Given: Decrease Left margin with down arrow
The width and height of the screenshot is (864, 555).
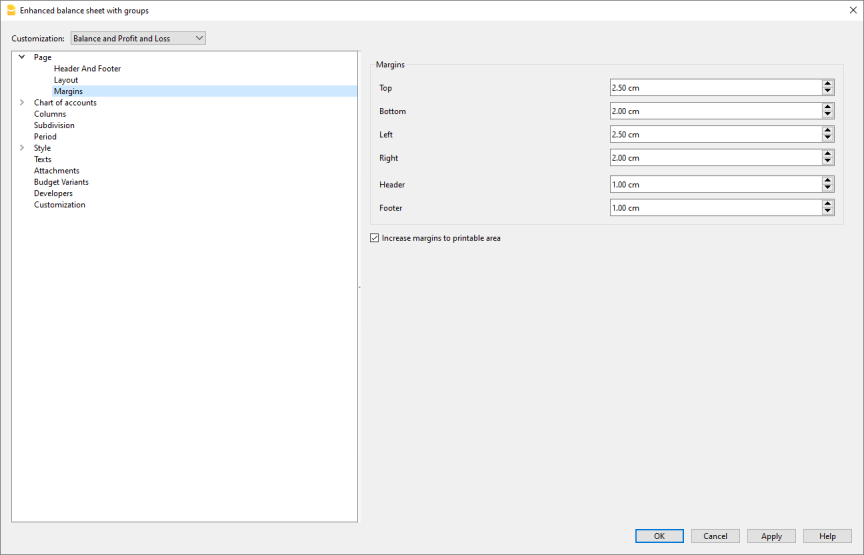Looking at the screenshot, I should pyautogui.click(x=828, y=138).
